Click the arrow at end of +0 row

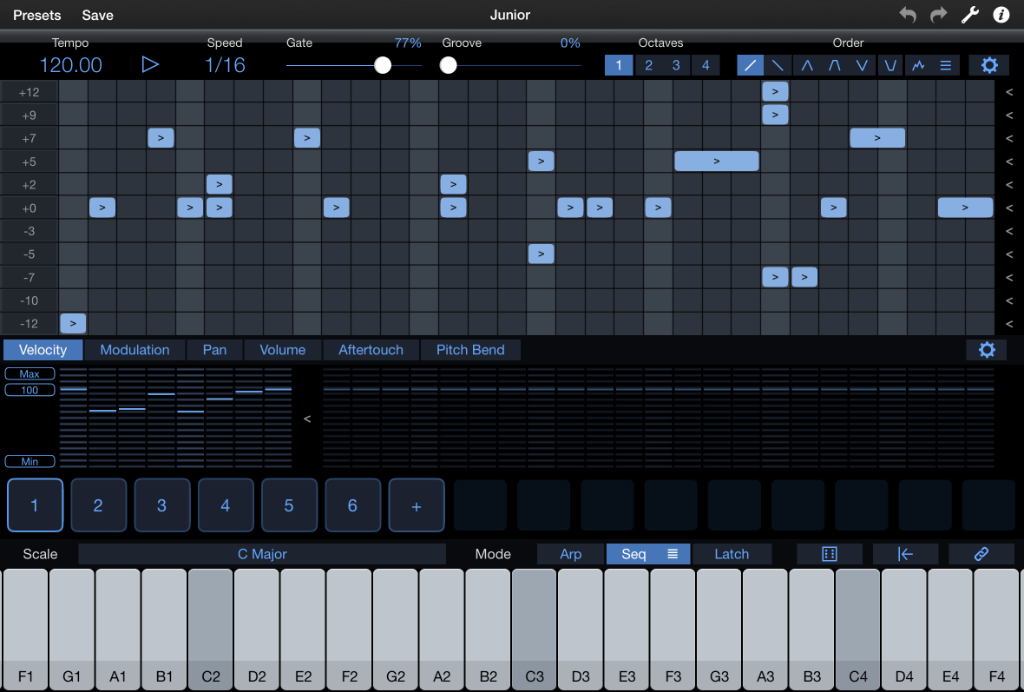(x=1009, y=208)
